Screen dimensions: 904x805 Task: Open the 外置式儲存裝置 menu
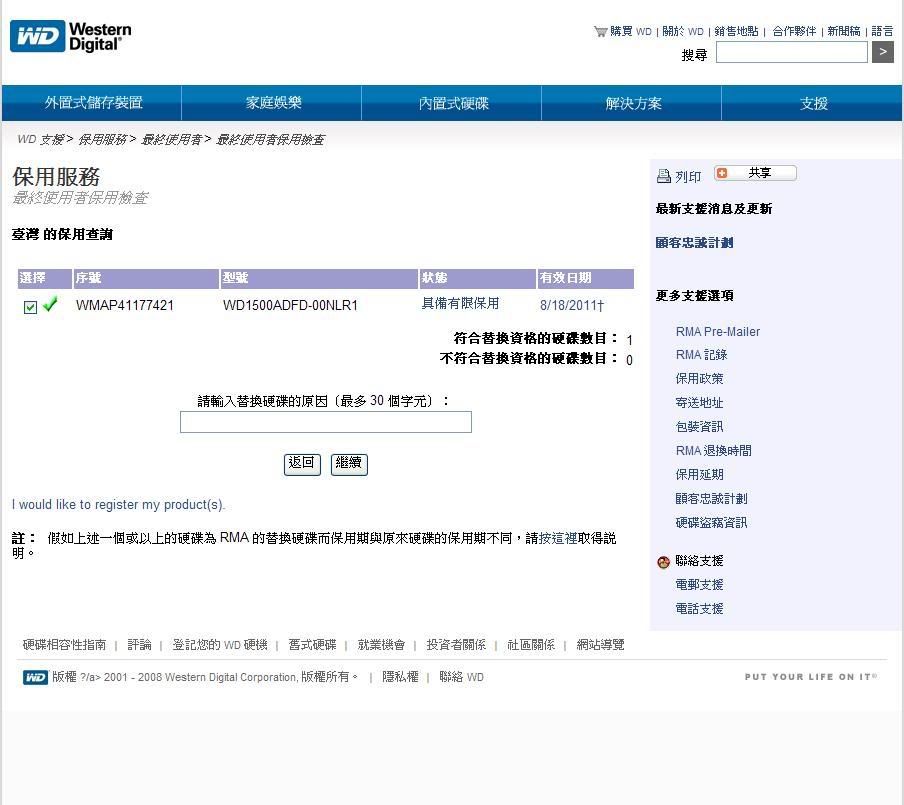[x=93, y=103]
